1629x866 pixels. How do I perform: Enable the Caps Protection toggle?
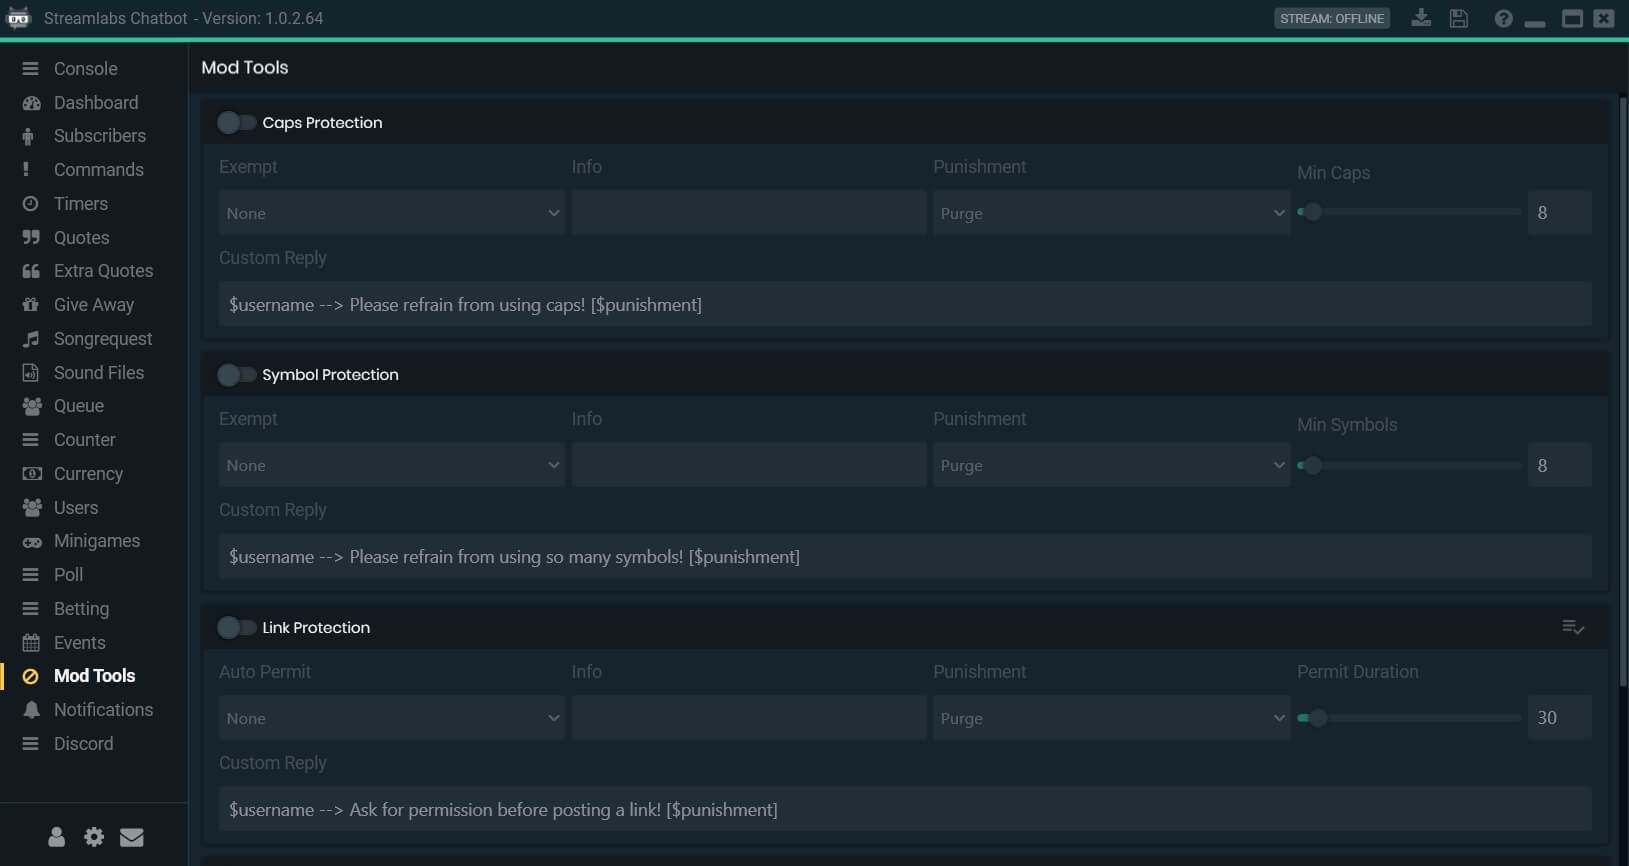[x=237, y=122]
